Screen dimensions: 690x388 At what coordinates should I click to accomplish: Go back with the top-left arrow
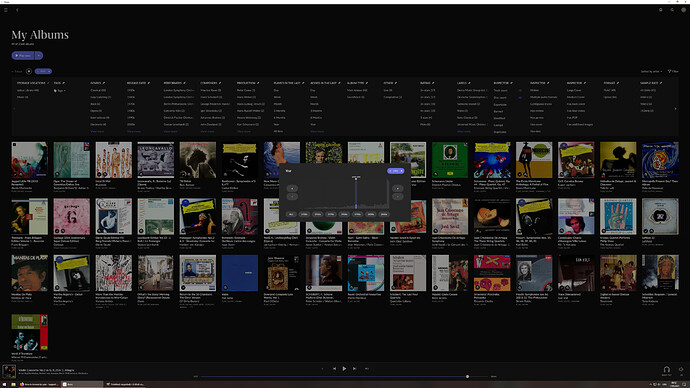[x=17, y=10]
